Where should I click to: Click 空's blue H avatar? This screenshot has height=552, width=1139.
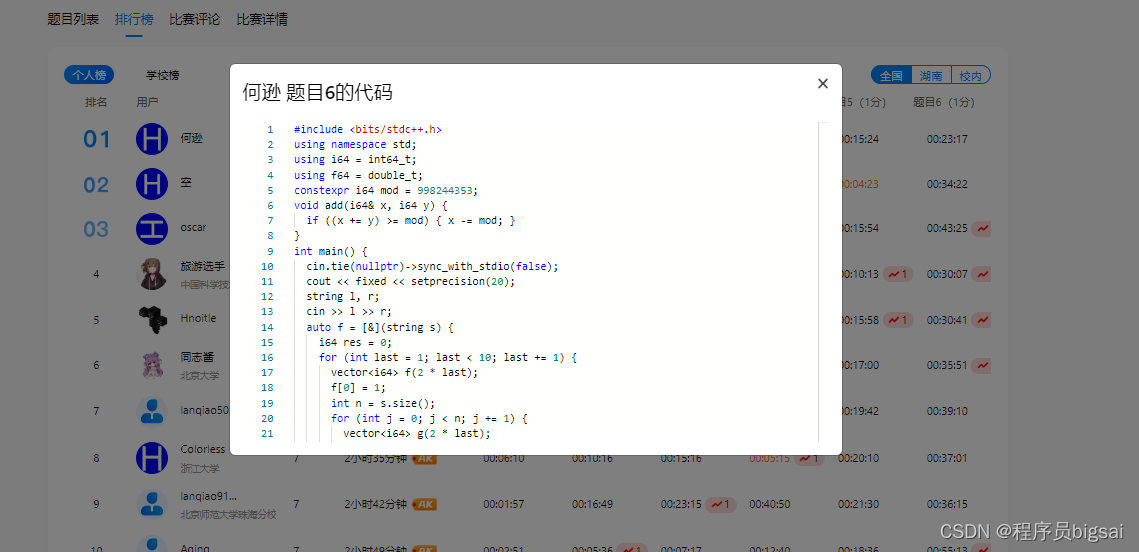pos(152,184)
